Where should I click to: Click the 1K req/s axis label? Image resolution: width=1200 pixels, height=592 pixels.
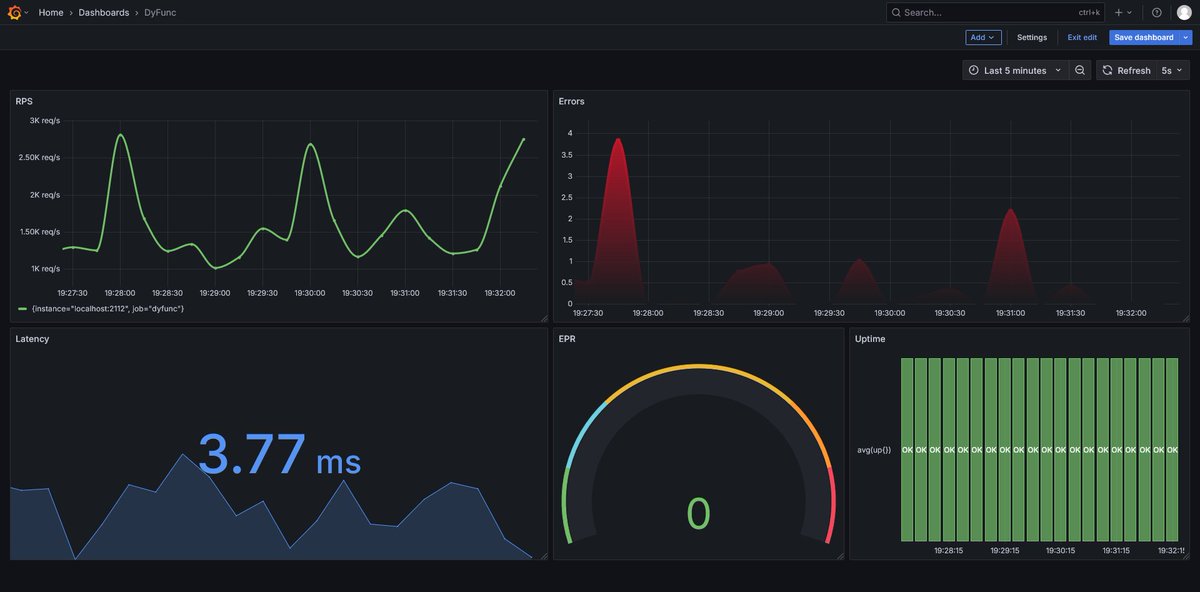(44, 268)
